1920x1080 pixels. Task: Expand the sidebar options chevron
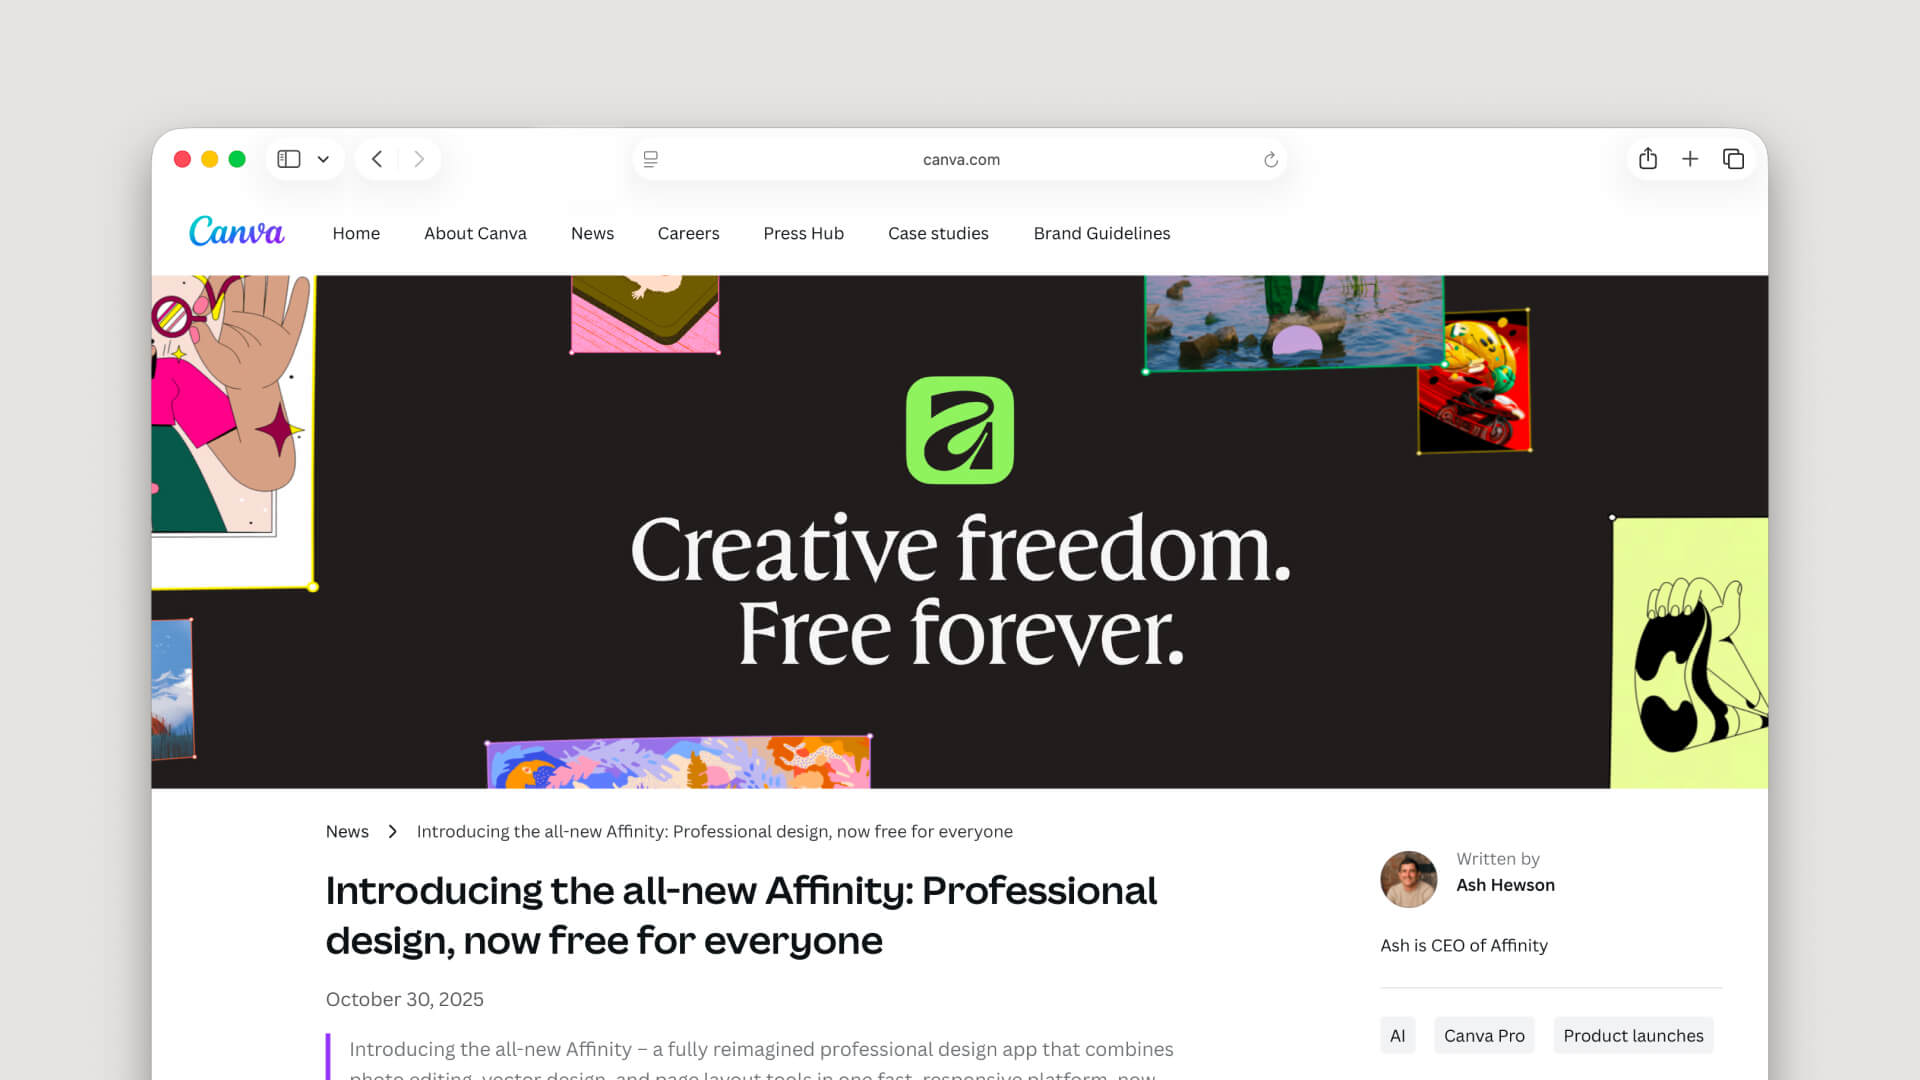(x=323, y=159)
